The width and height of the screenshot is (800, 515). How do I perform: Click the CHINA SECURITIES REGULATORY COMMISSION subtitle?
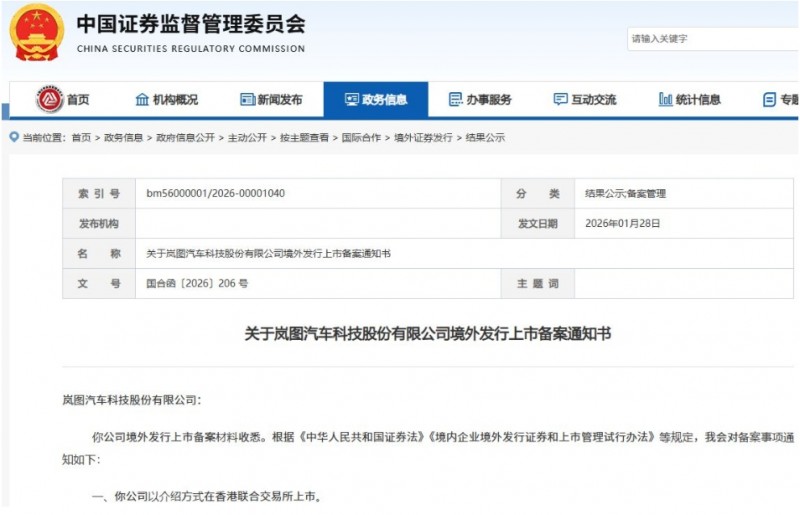tap(191, 49)
